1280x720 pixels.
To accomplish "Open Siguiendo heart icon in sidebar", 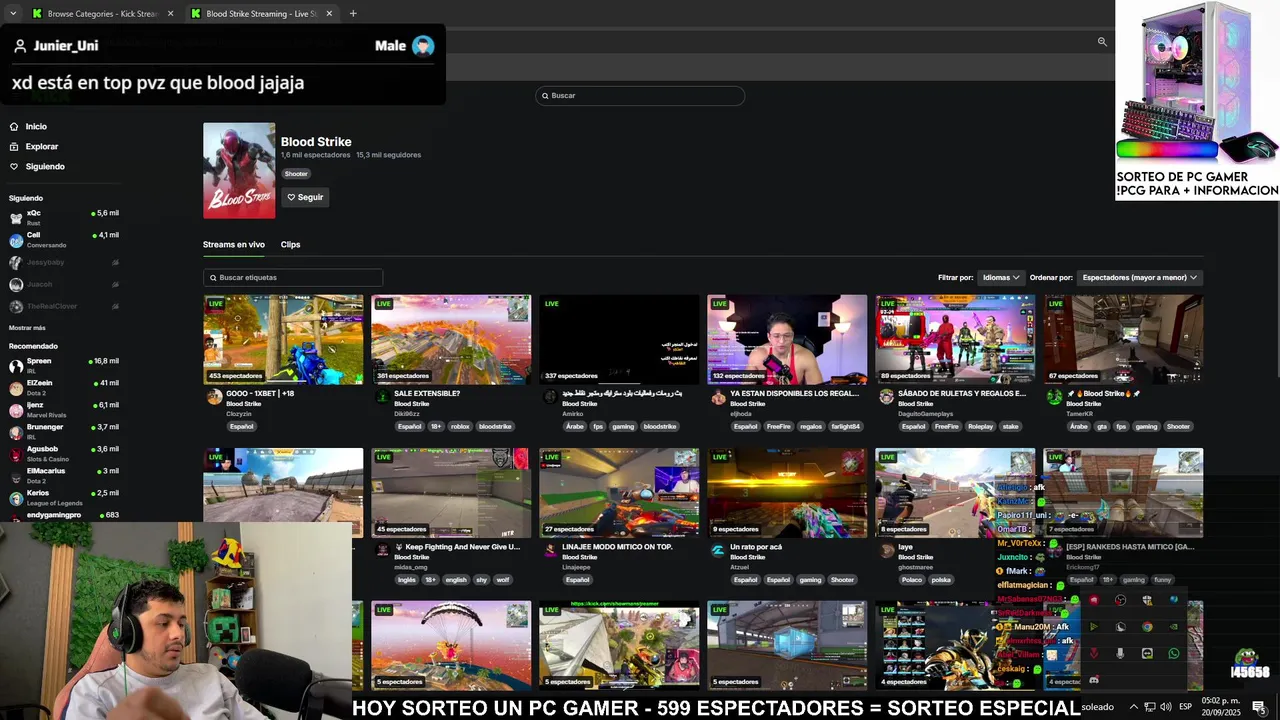I will pos(14,167).
